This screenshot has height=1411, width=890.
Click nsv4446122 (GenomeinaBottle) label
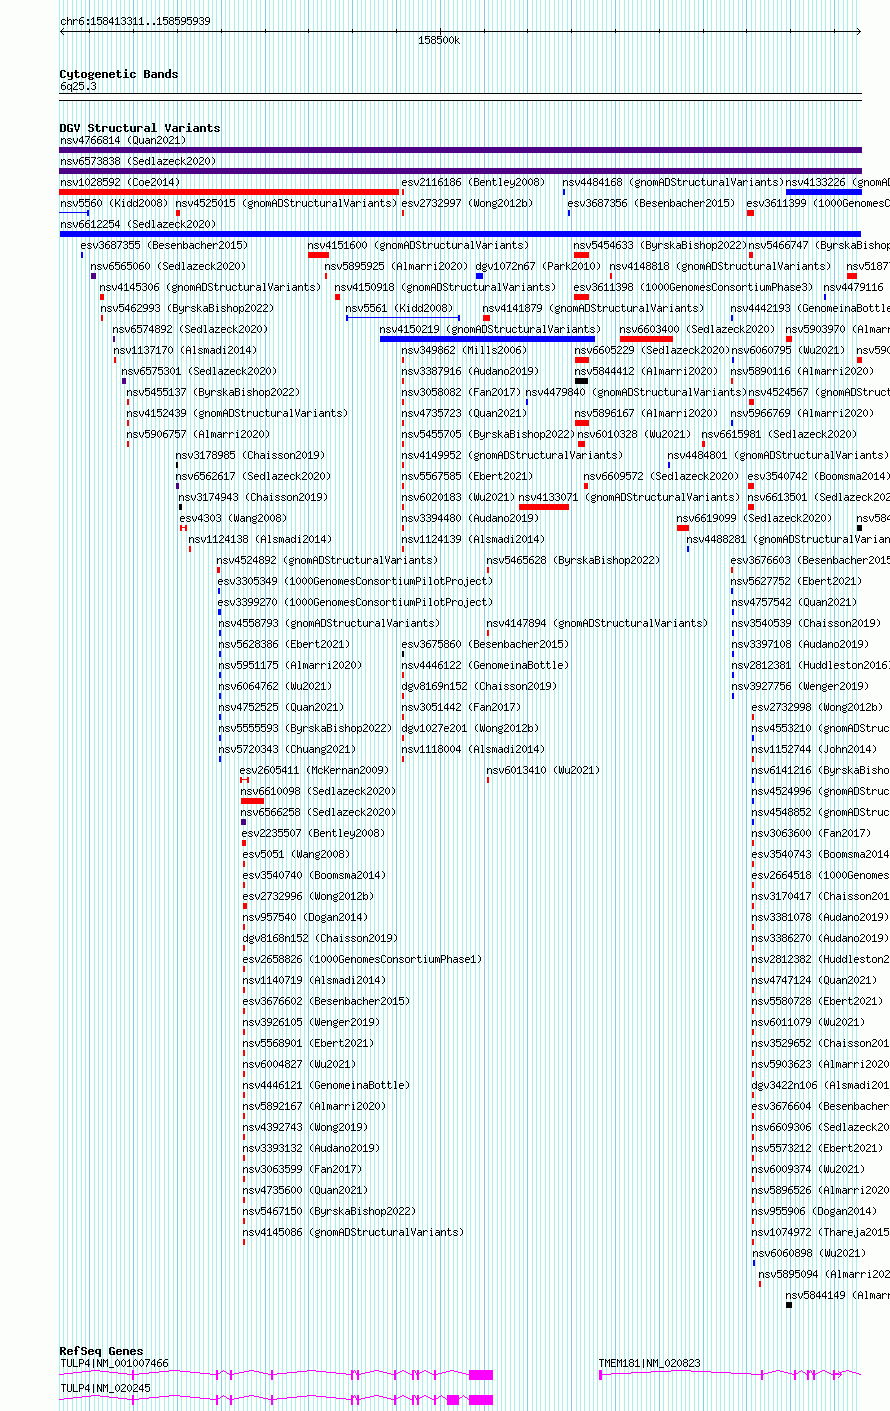point(485,665)
